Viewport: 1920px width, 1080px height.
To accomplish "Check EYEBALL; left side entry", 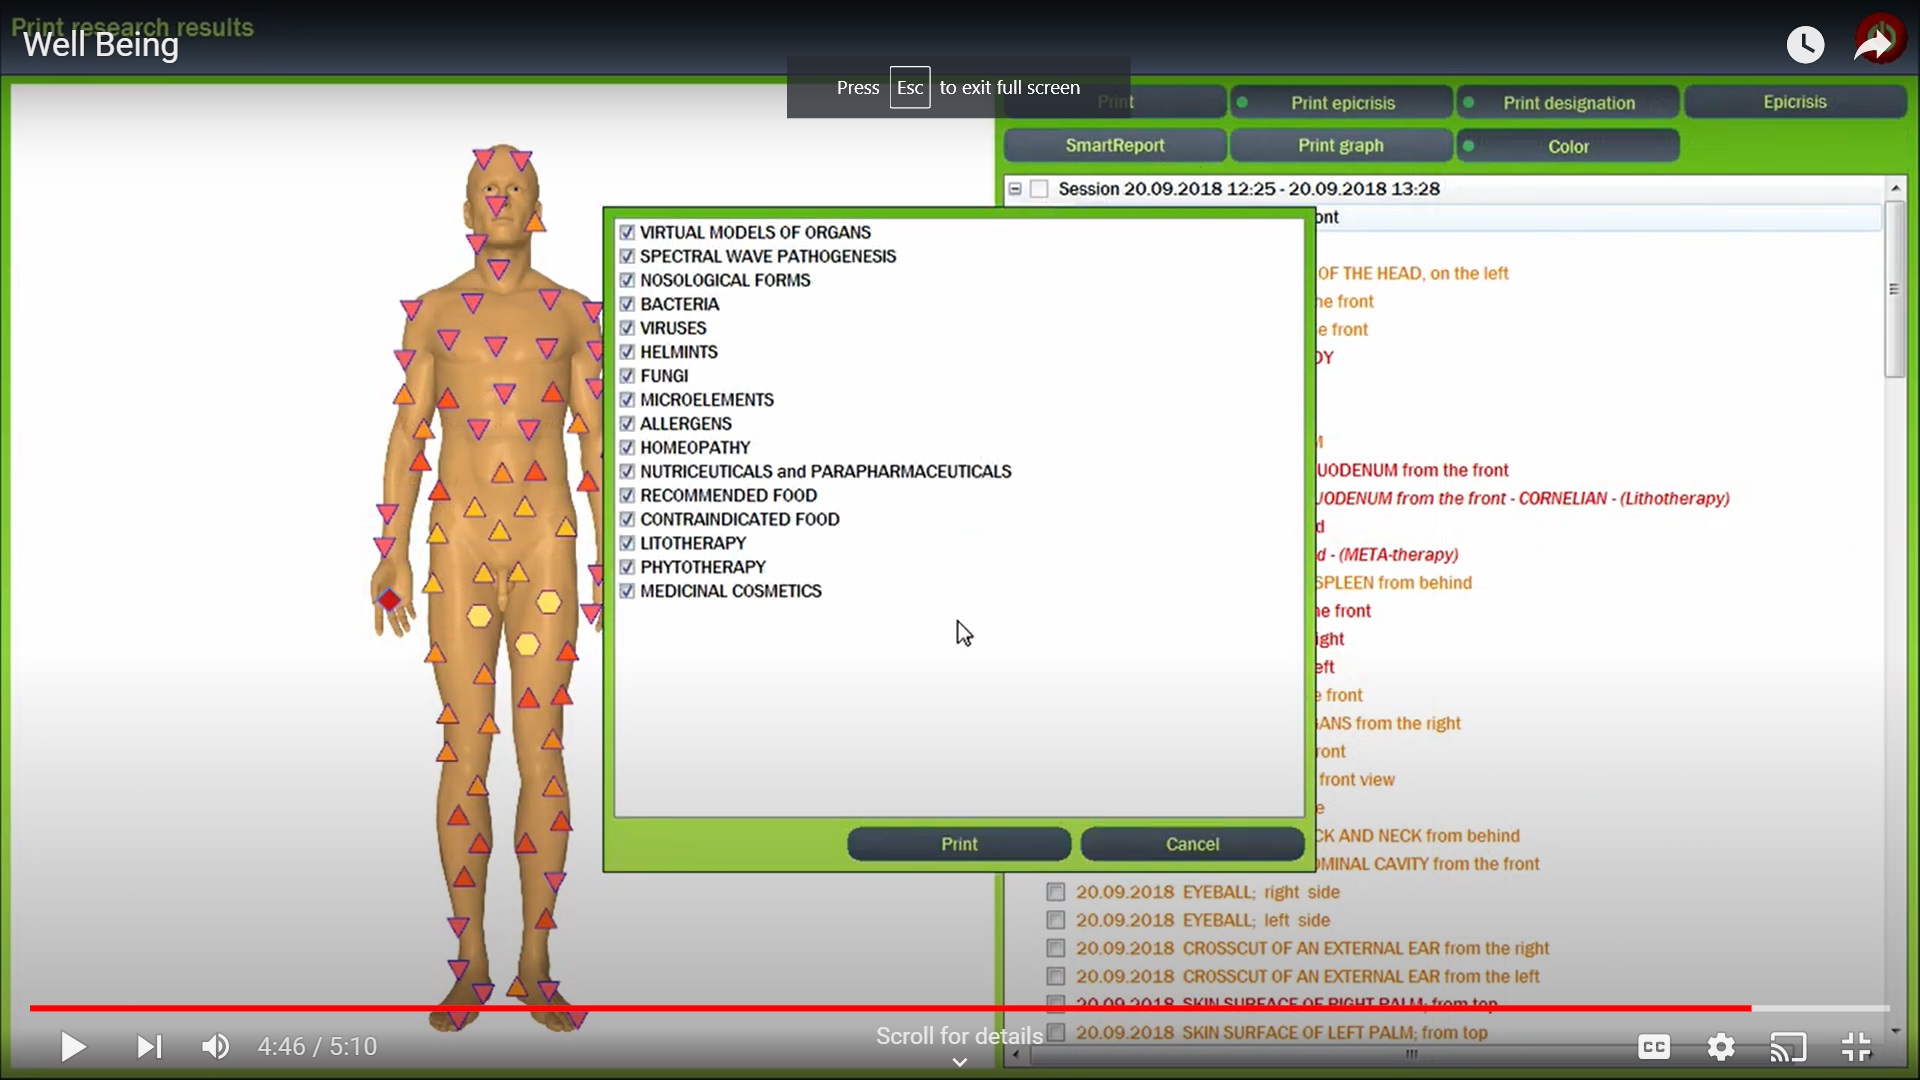I will pos(1056,920).
